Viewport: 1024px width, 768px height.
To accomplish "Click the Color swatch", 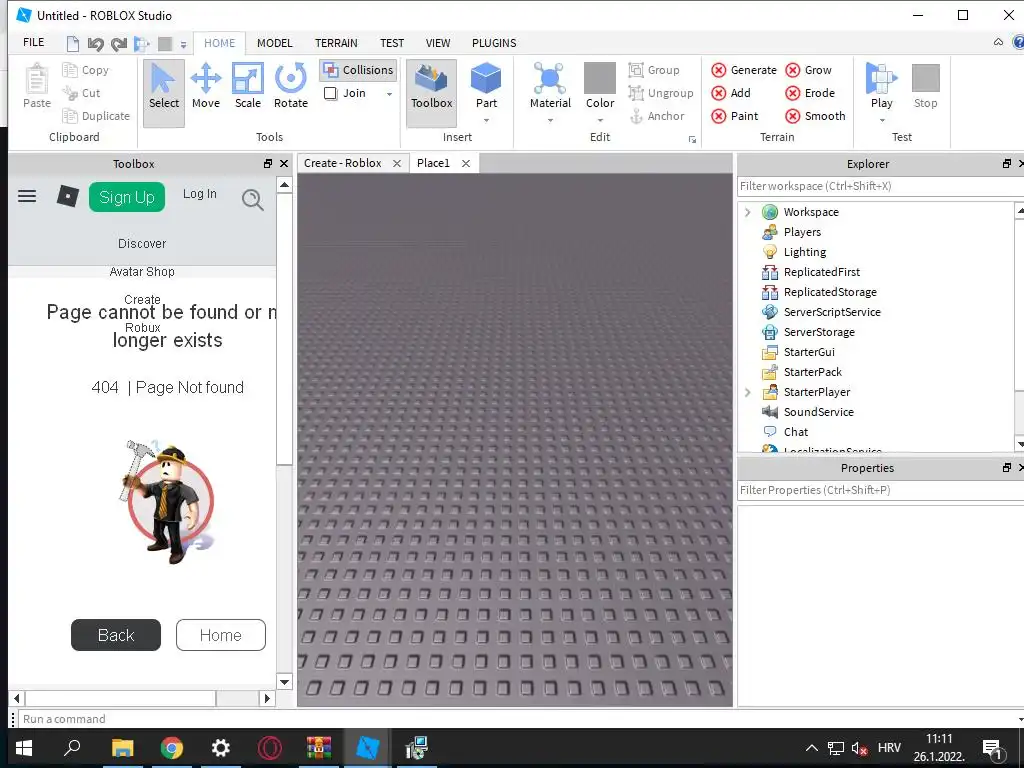I will tap(600, 78).
